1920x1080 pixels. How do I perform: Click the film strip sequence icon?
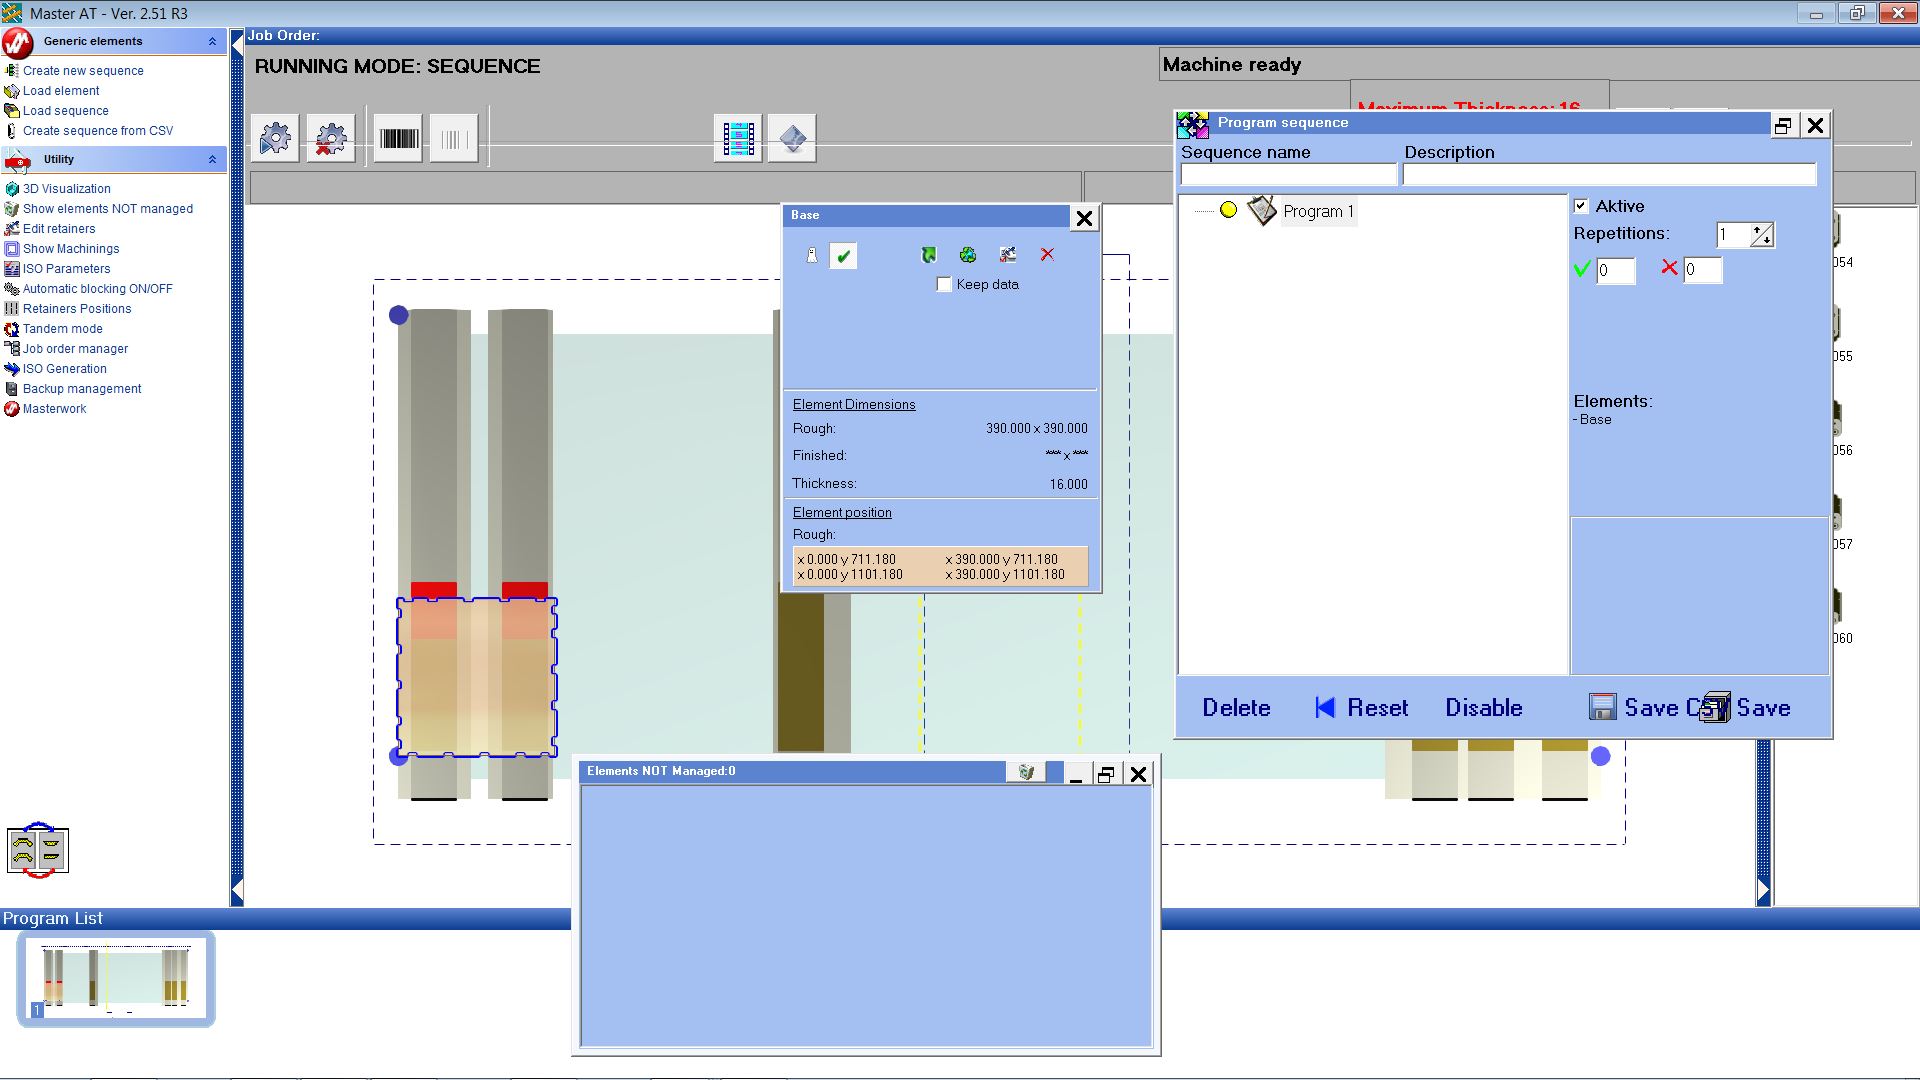pyautogui.click(x=738, y=138)
